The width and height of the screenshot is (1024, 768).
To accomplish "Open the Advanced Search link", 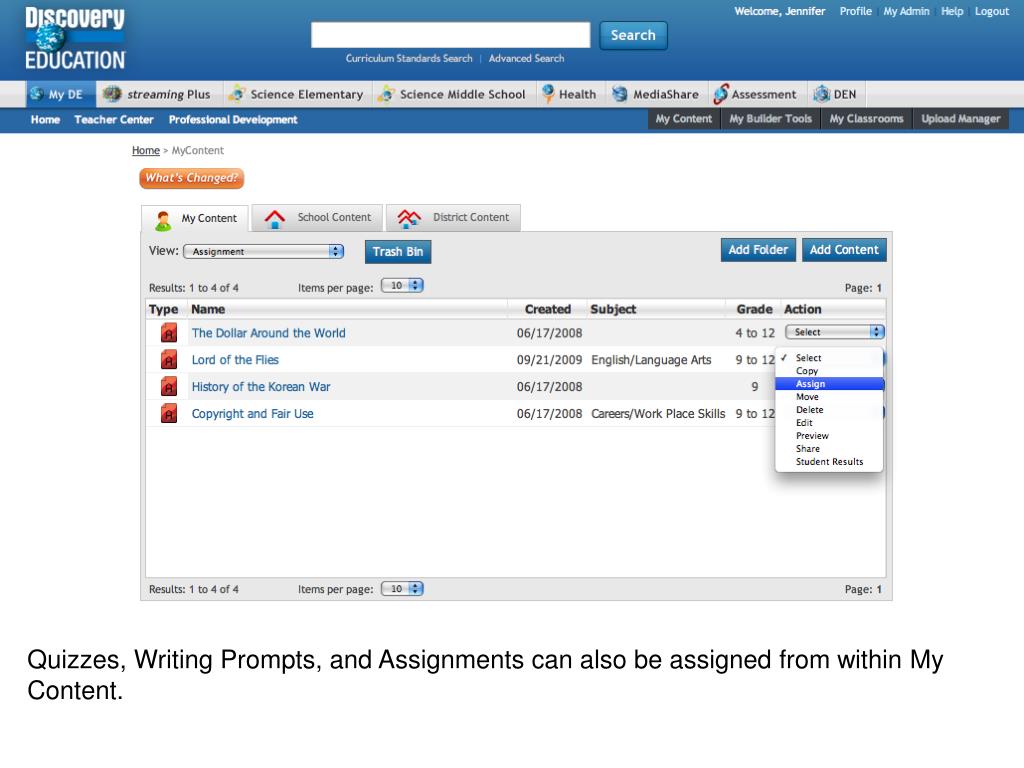I will tap(526, 58).
